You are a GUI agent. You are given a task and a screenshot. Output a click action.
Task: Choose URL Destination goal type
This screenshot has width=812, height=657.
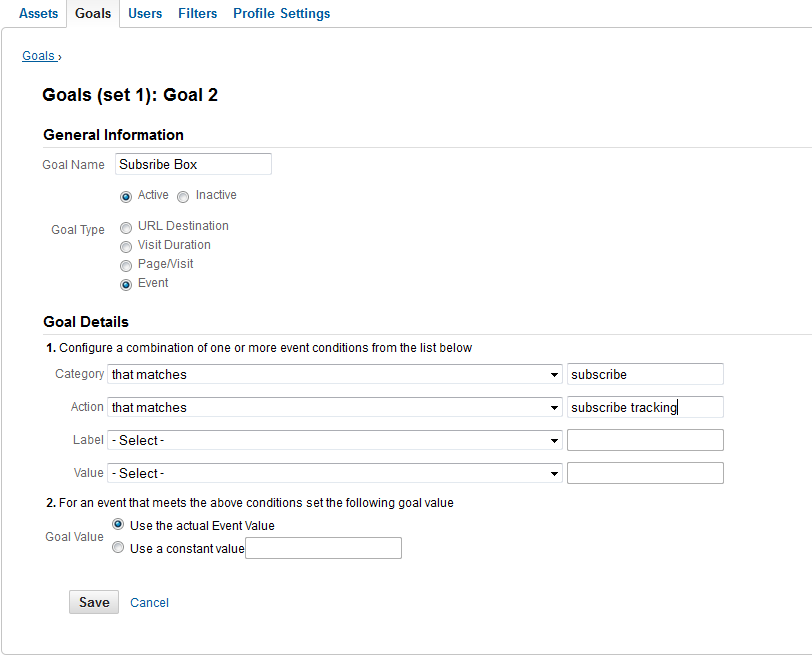click(126, 228)
